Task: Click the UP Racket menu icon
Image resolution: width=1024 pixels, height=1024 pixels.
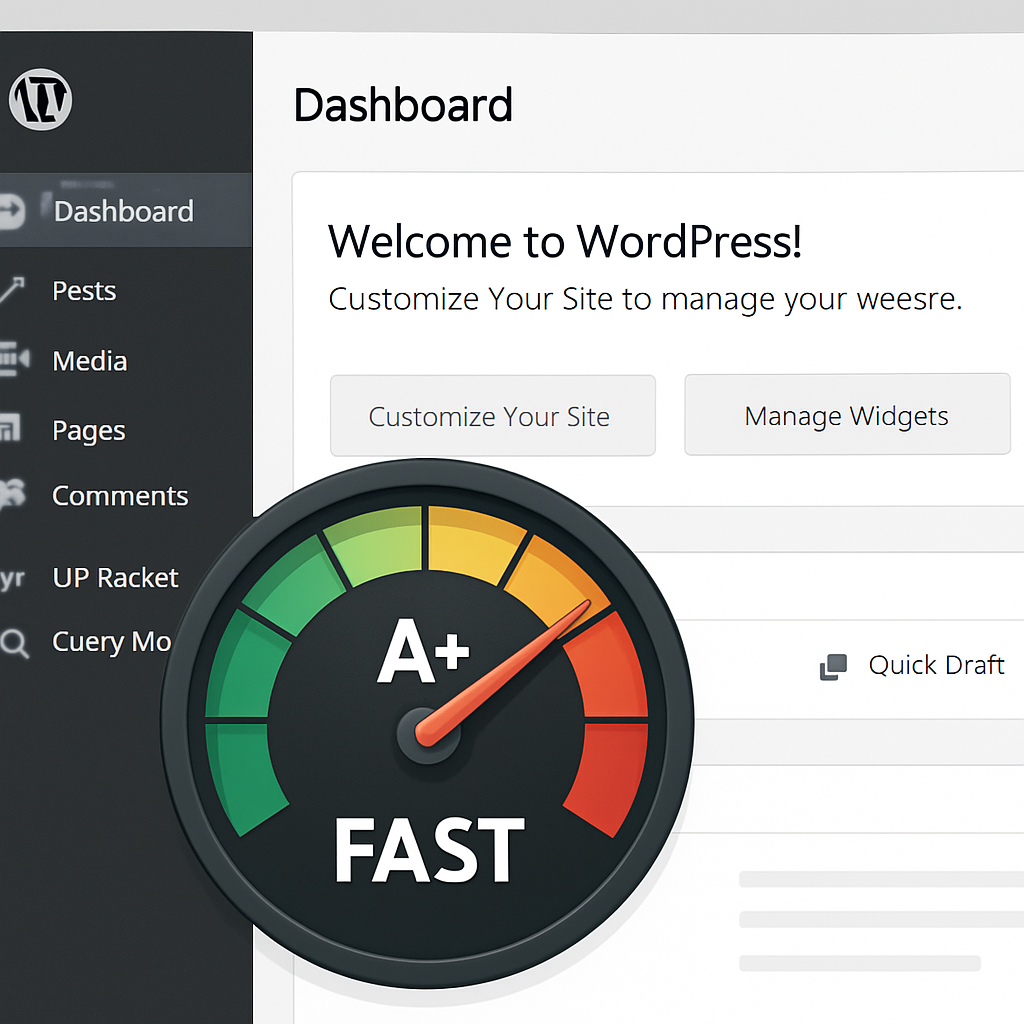Action: (12, 579)
